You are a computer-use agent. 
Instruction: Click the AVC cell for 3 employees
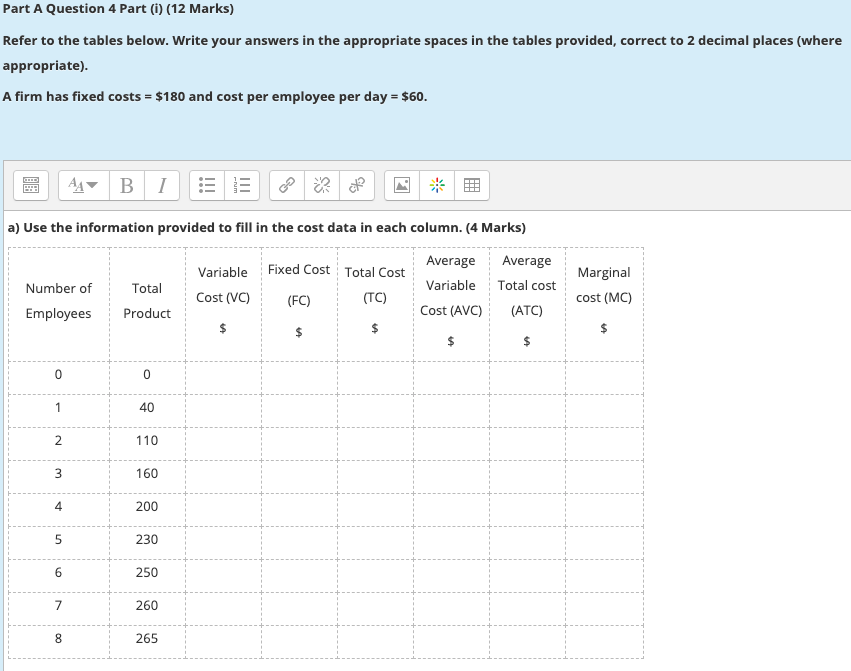[451, 477]
